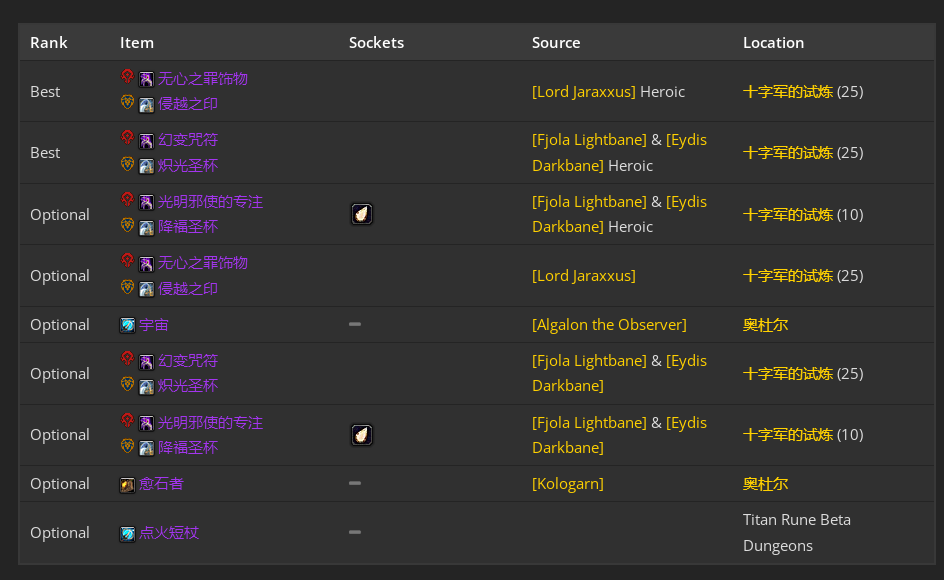Open 奥杜尔 location link in Algalon row
Screen dimensions: 944x580
765,325
